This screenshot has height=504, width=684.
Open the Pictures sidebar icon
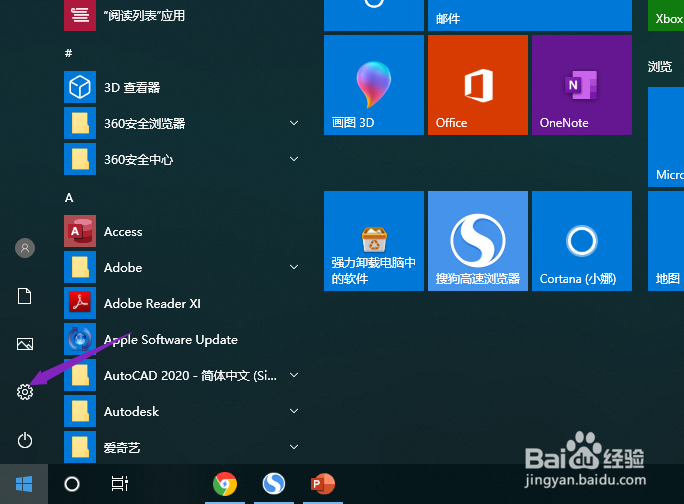tap(25, 344)
